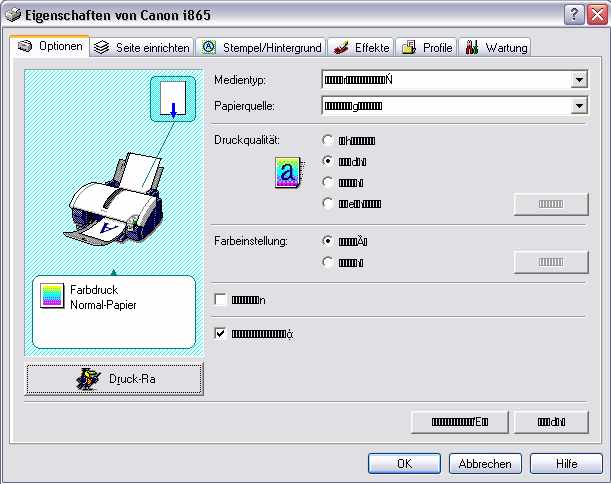The height and width of the screenshot is (484, 611).
Task: Select the second Farbeinstellung radio option
Action: click(328, 262)
